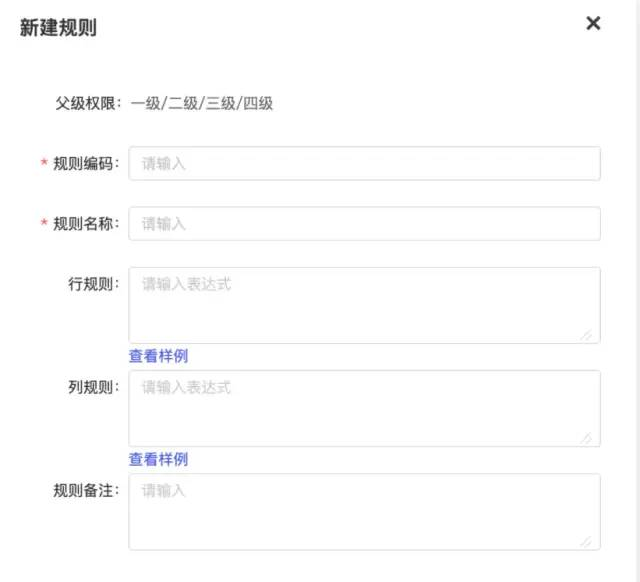Click the 规则备注 field label
Screen dimensions: 640x582
point(85,490)
